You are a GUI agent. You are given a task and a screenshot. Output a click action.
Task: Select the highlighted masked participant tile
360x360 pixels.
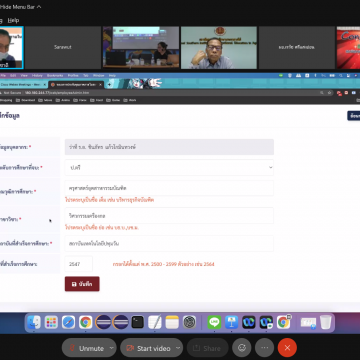[x=11, y=48]
